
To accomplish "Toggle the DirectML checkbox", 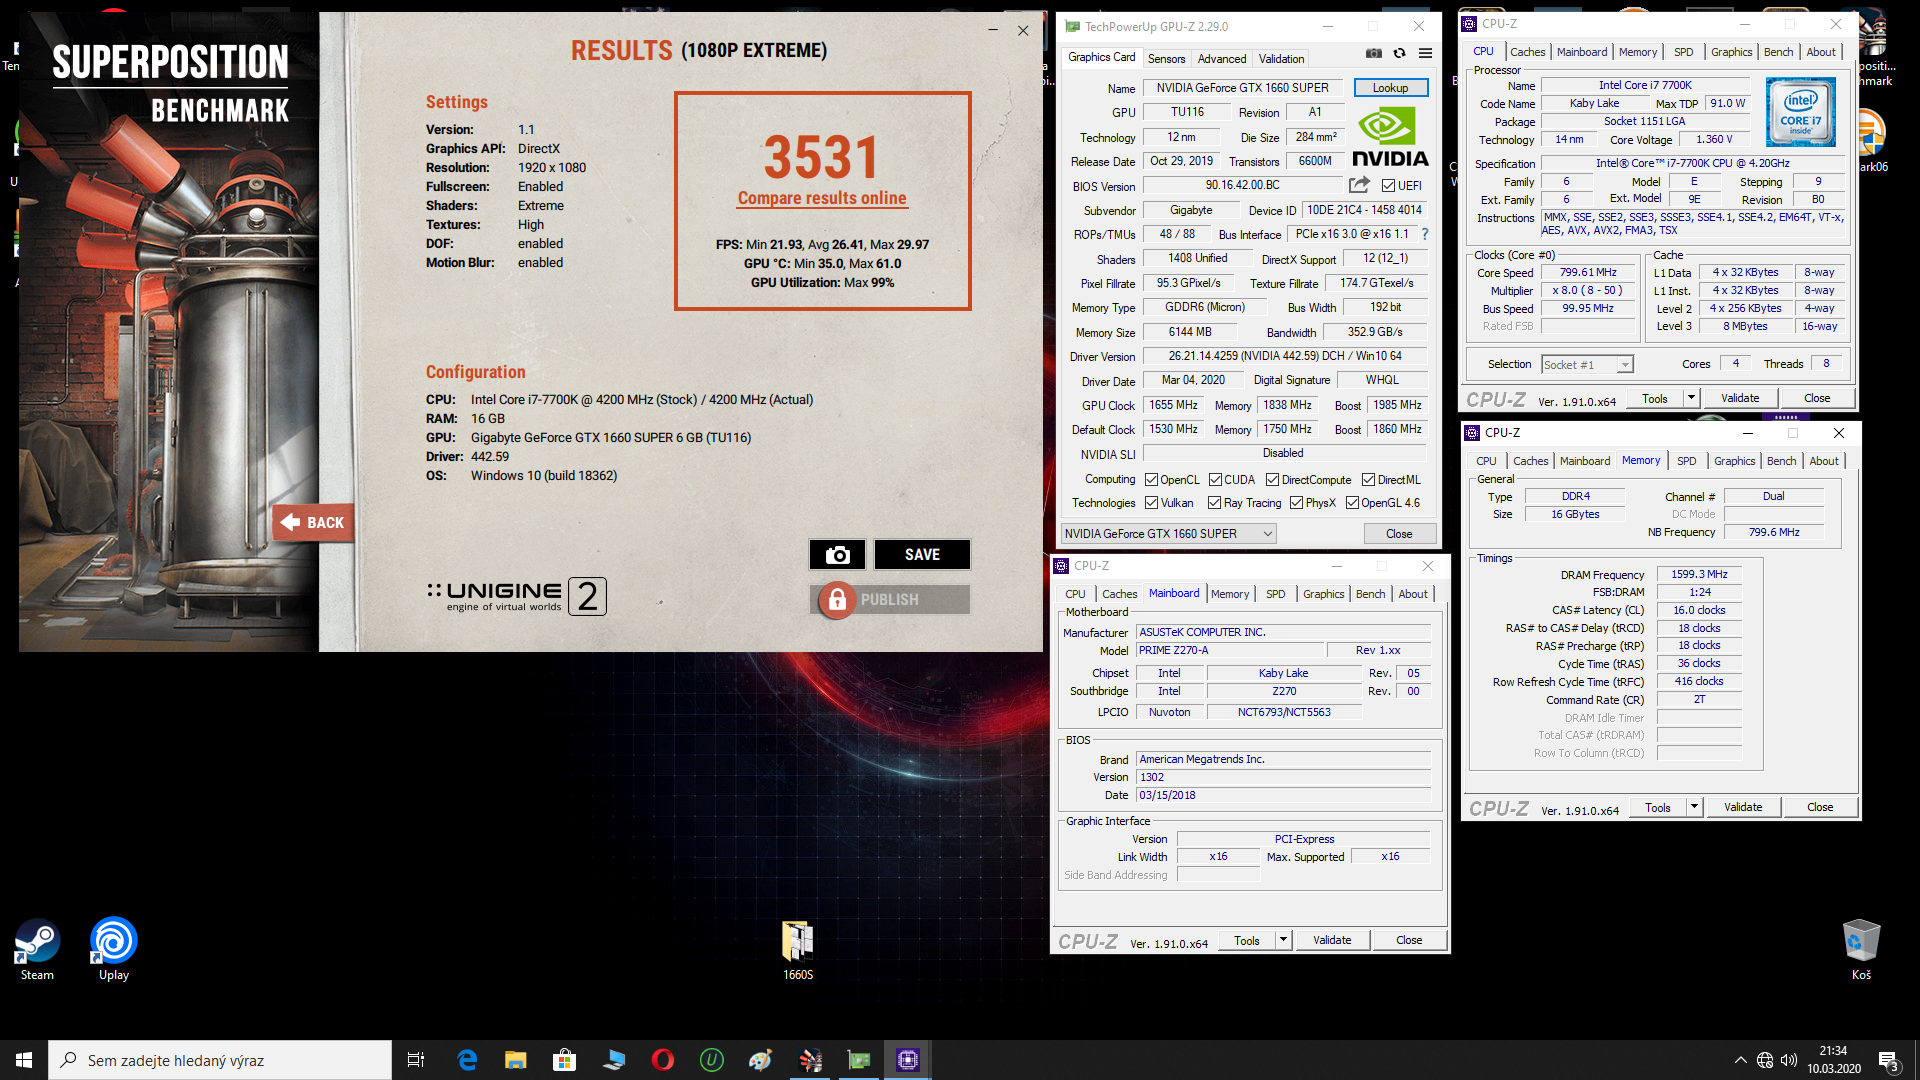I will (1368, 480).
